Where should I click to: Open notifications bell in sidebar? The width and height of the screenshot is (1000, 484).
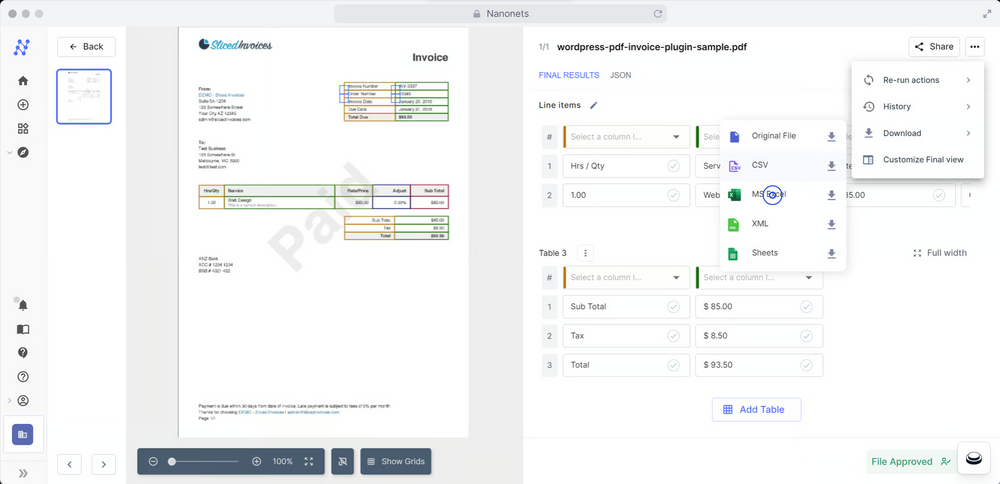[23, 304]
